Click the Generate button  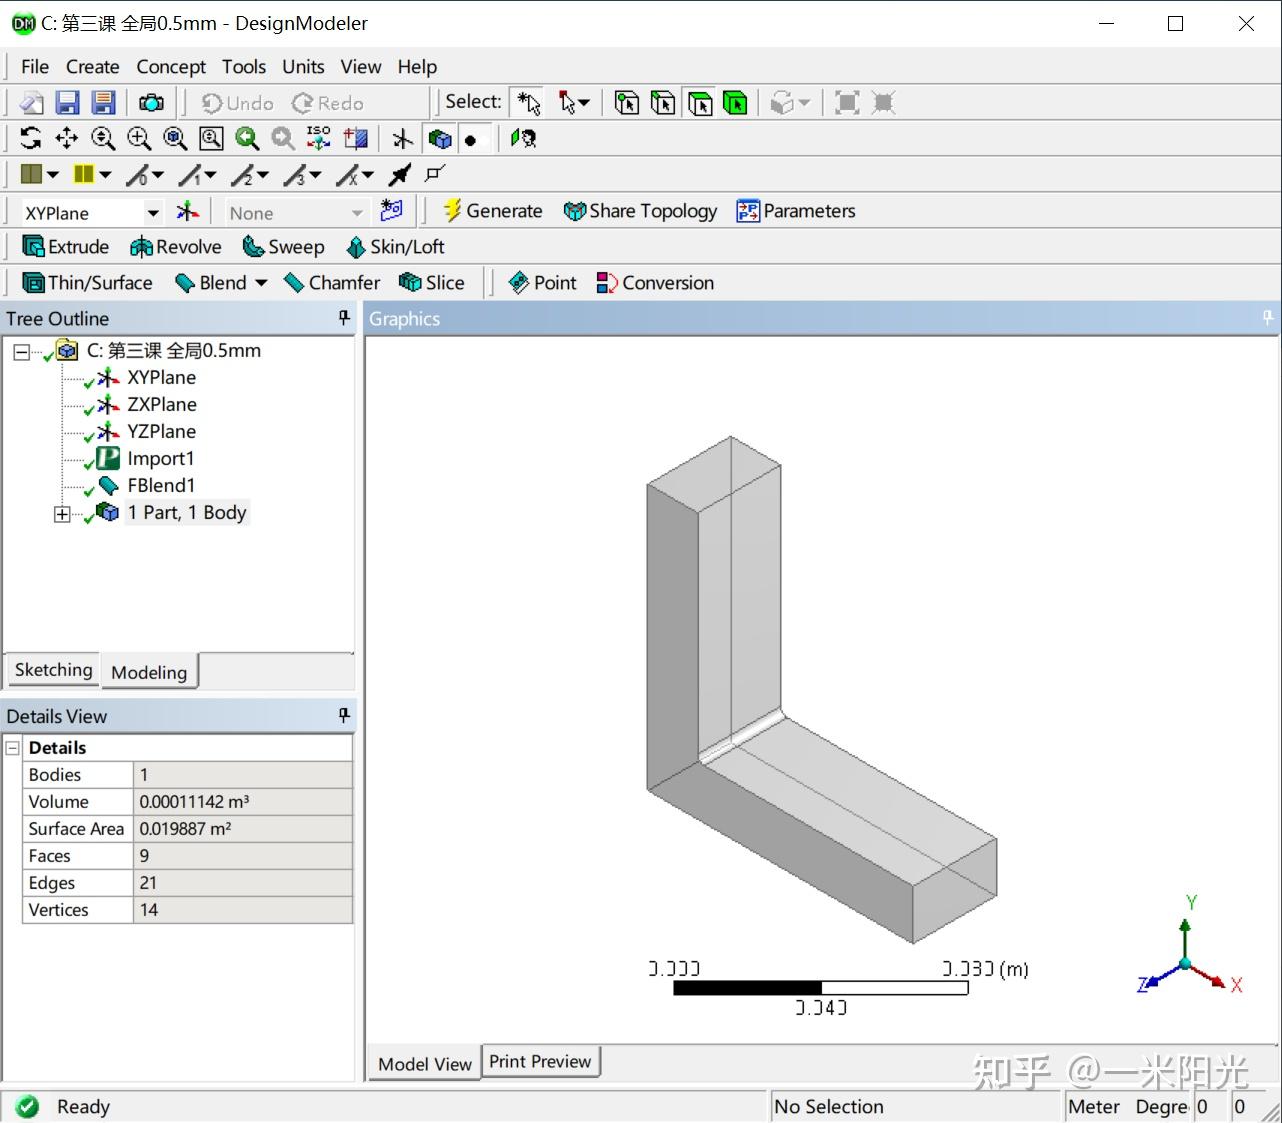click(x=492, y=210)
